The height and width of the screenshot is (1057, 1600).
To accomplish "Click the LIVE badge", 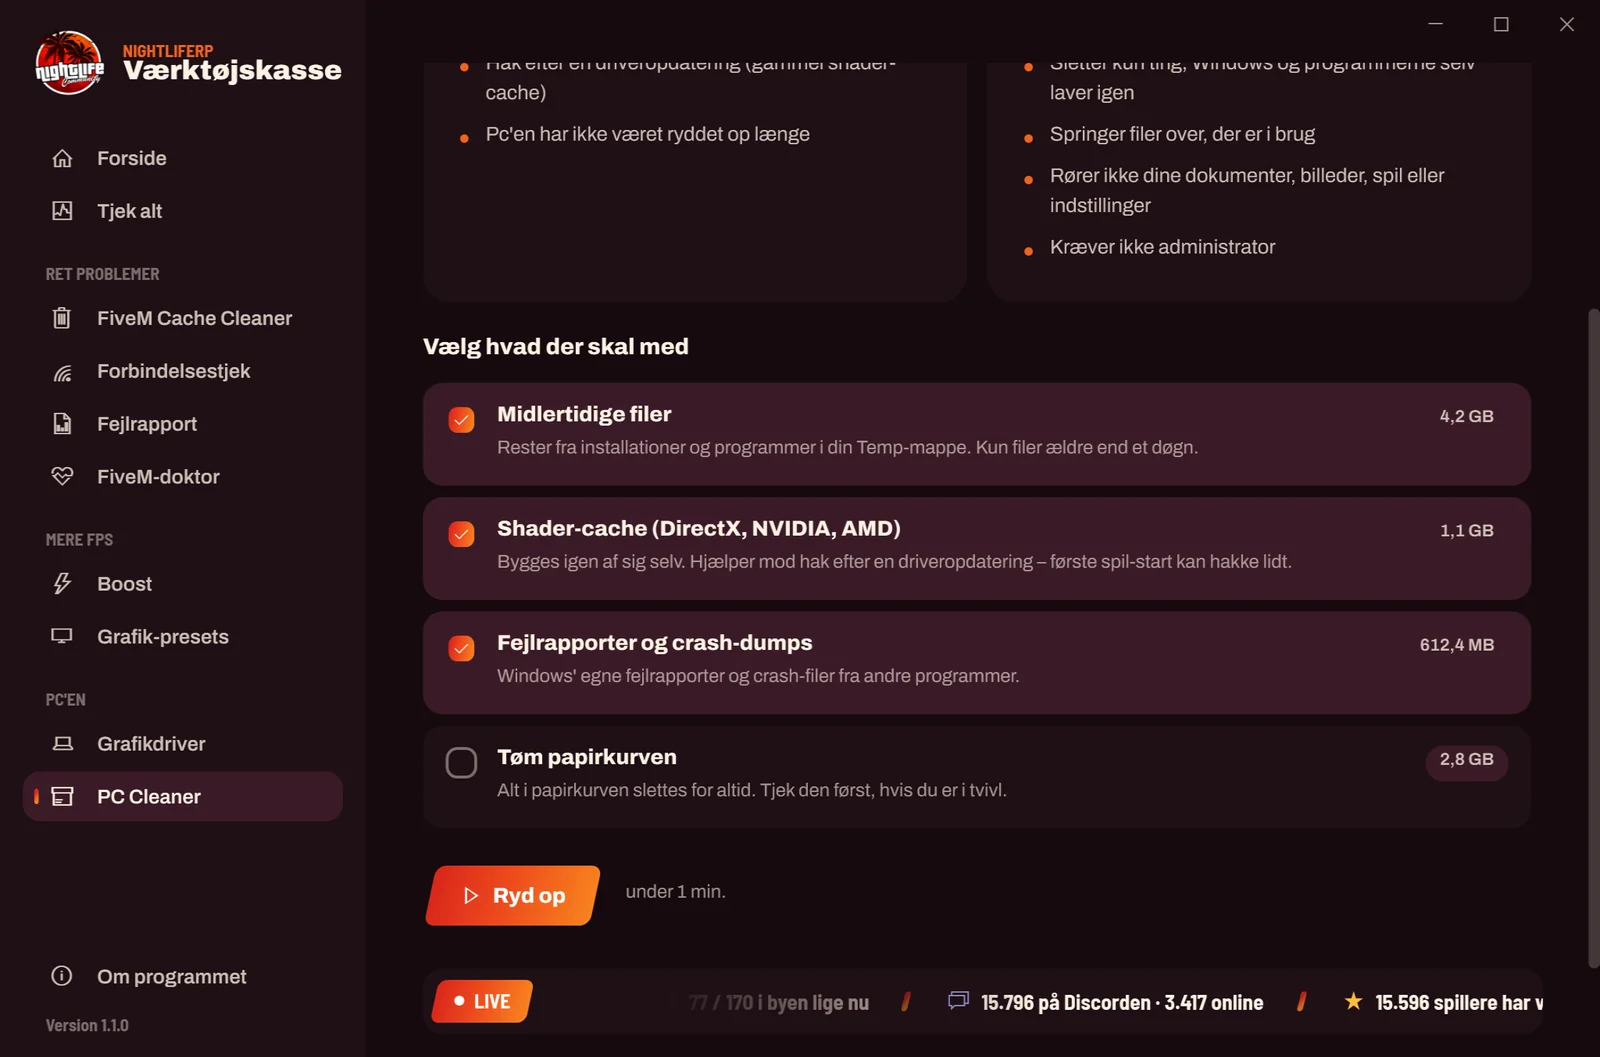I will pos(482,1001).
